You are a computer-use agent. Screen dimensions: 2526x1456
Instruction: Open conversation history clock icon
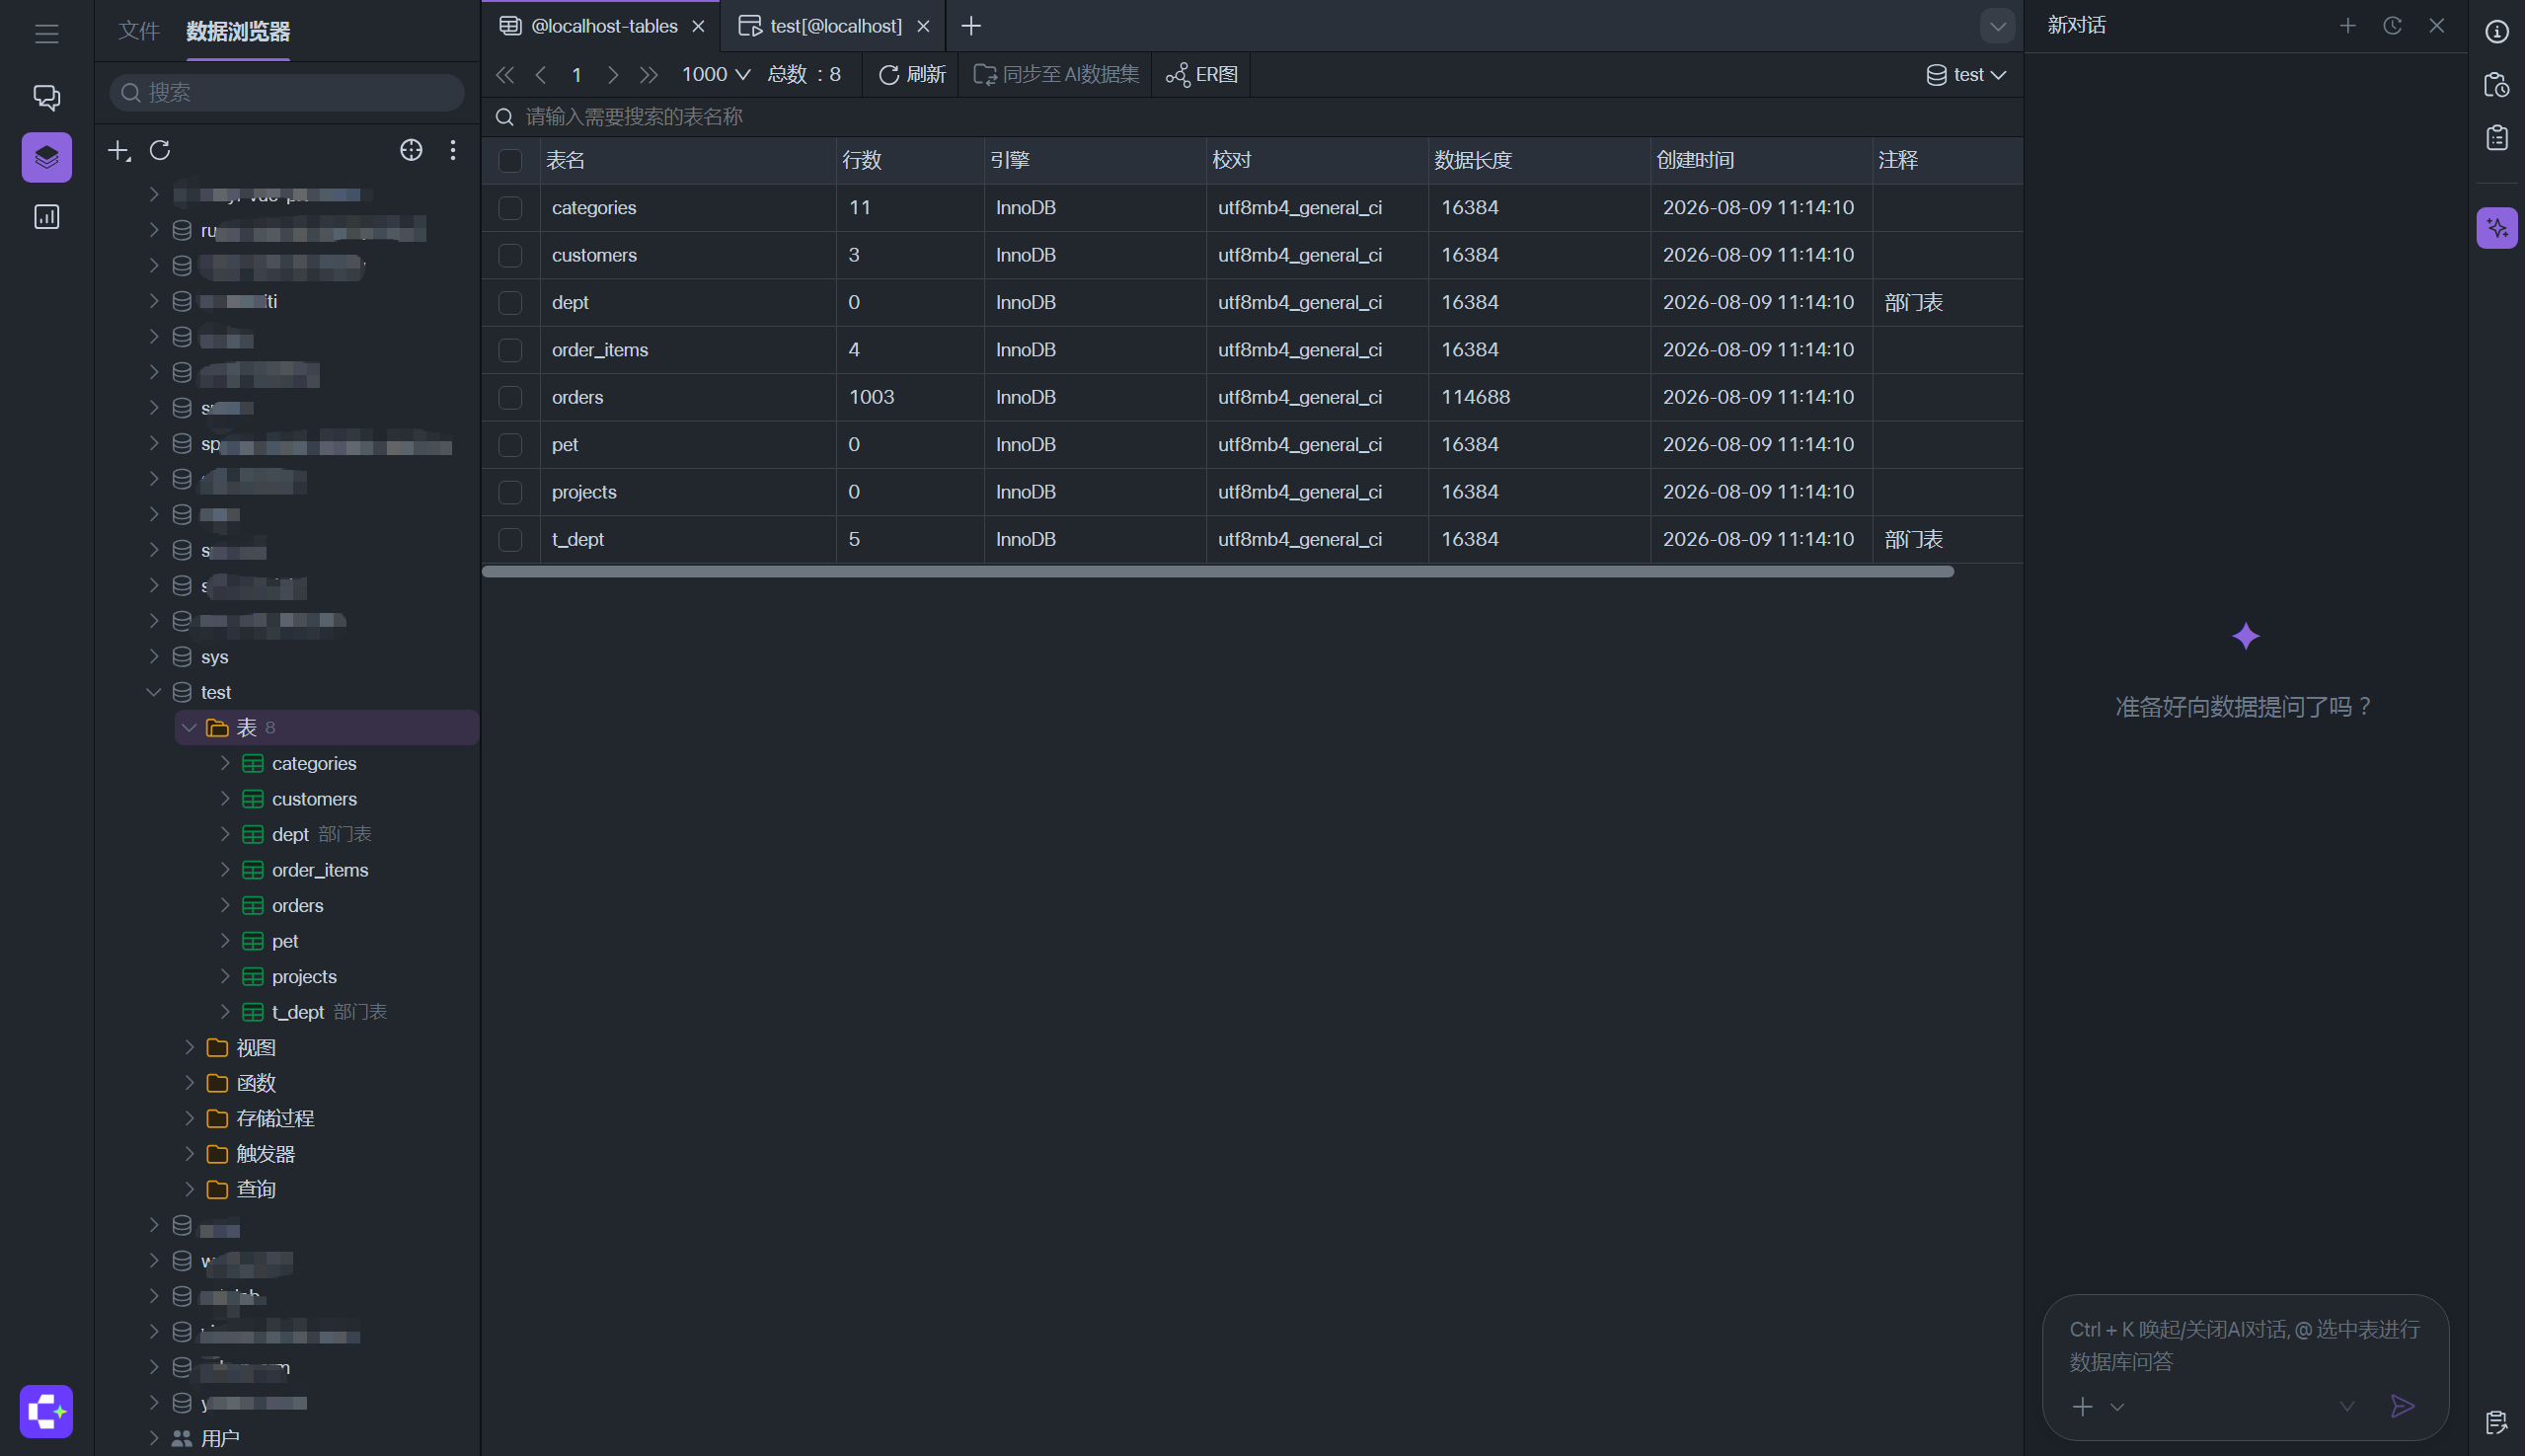(x=2392, y=26)
